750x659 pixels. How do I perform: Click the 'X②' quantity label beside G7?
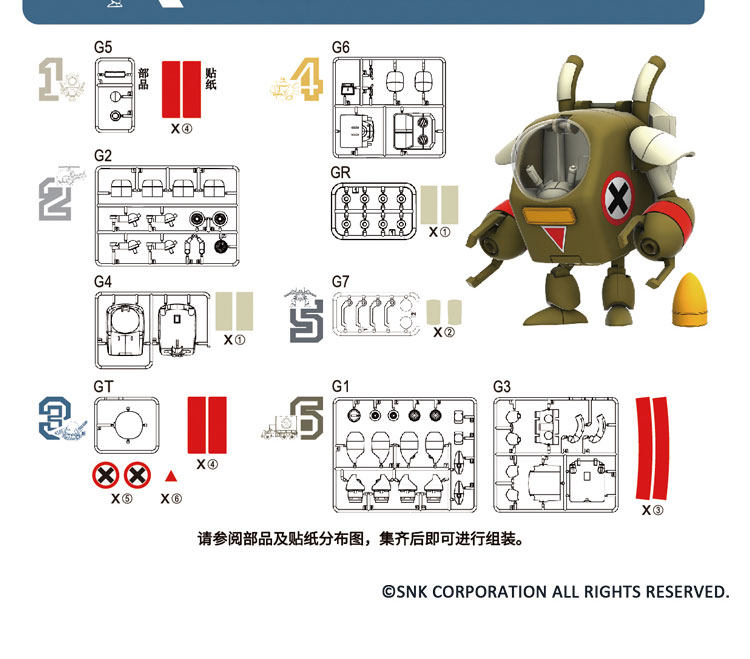pos(444,332)
